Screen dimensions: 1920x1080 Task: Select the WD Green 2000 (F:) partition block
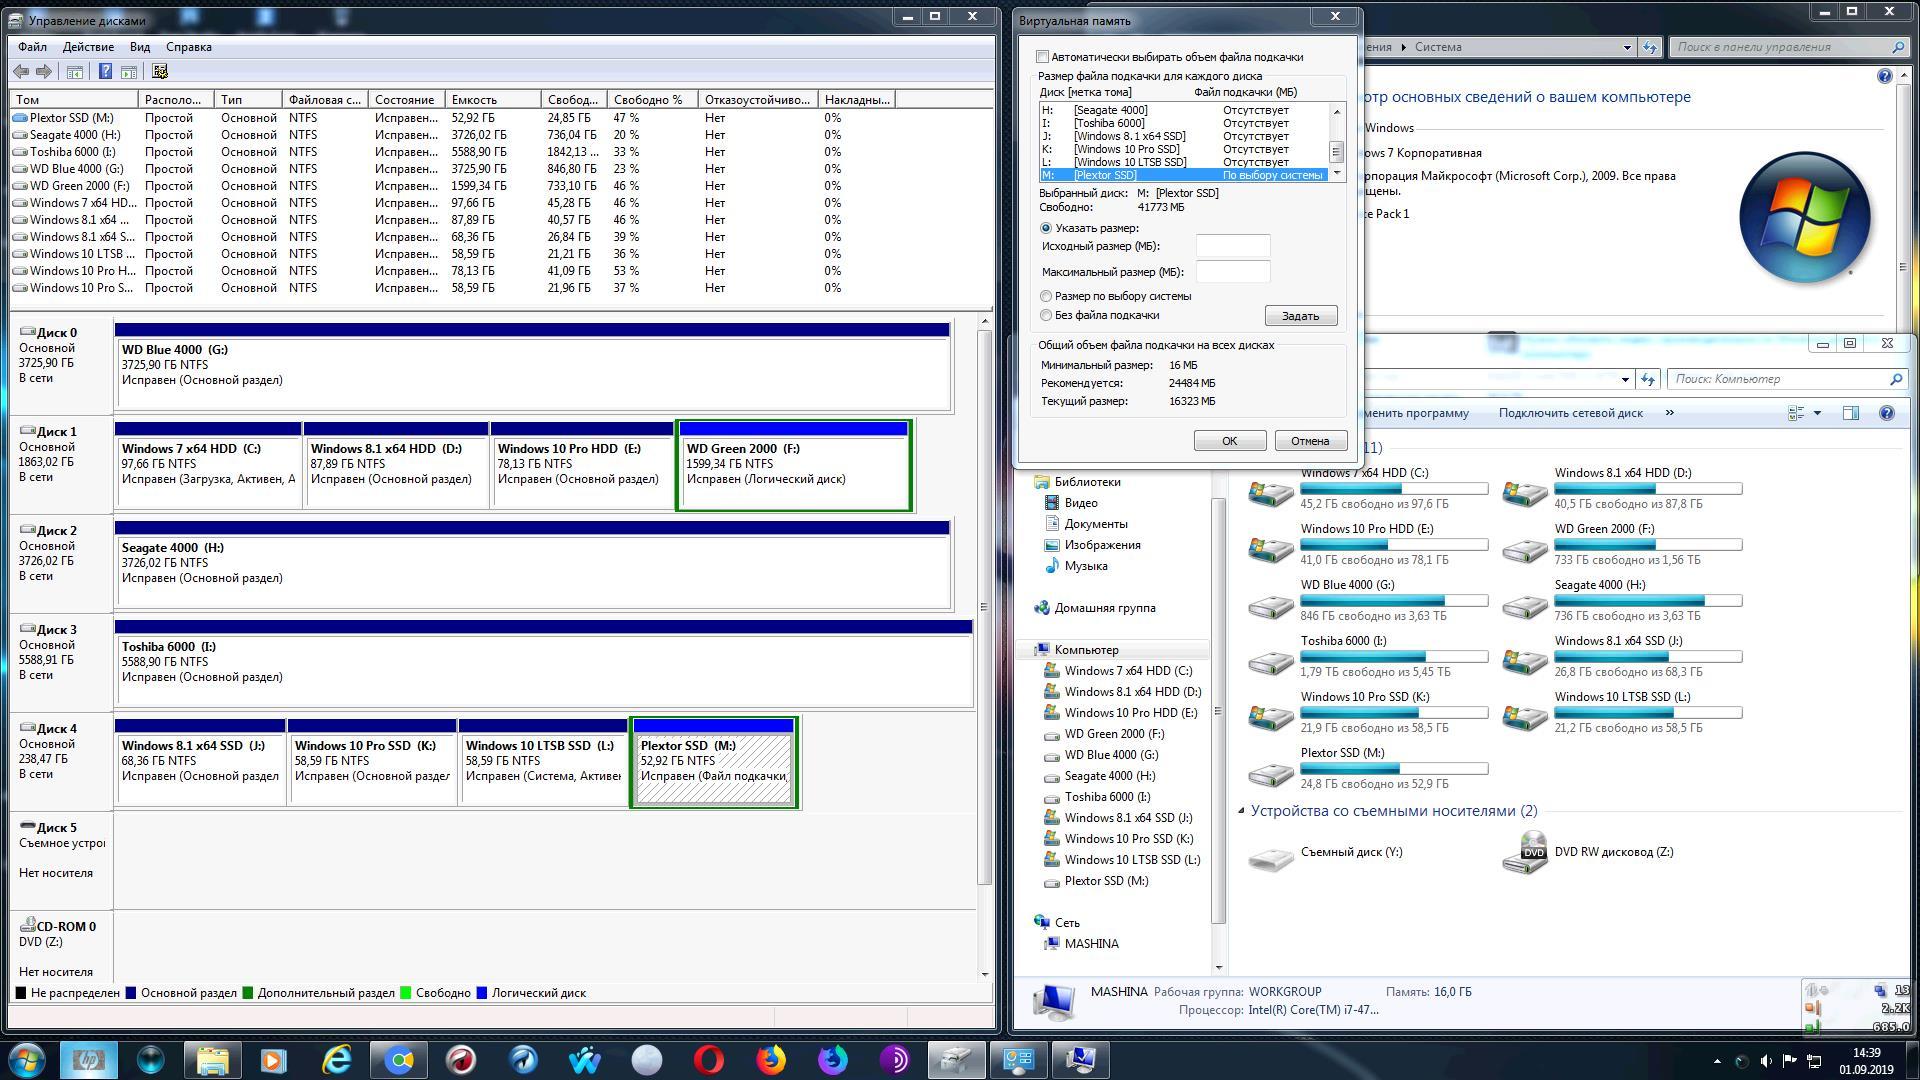coord(793,466)
